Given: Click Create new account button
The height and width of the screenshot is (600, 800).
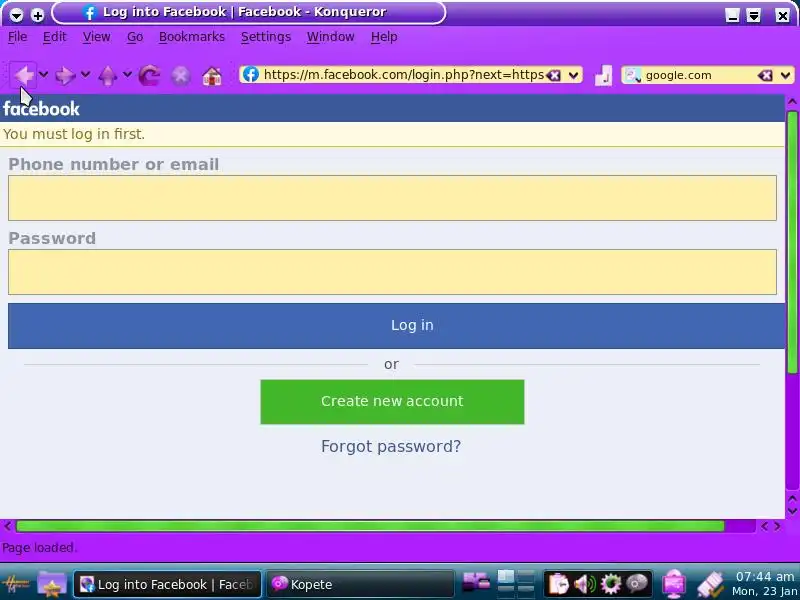Looking at the screenshot, I should pyautogui.click(x=392, y=402).
